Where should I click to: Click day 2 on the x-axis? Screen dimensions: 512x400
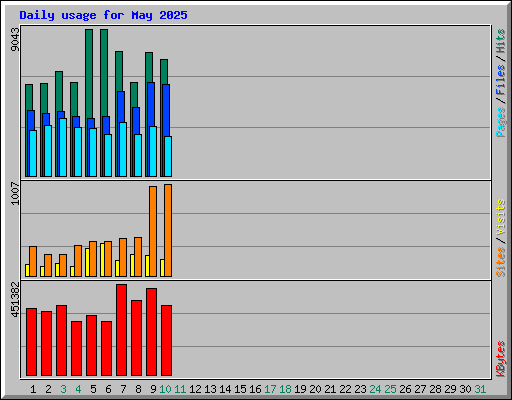(x=48, y=389)
